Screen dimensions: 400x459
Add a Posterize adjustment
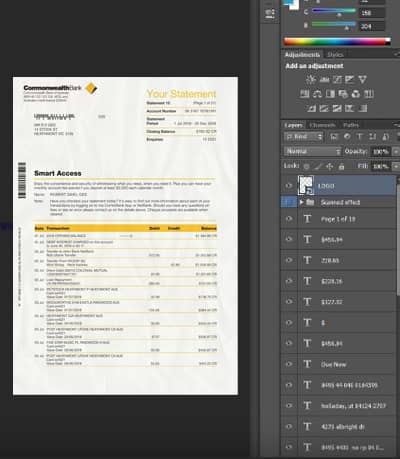coord(324,108)
